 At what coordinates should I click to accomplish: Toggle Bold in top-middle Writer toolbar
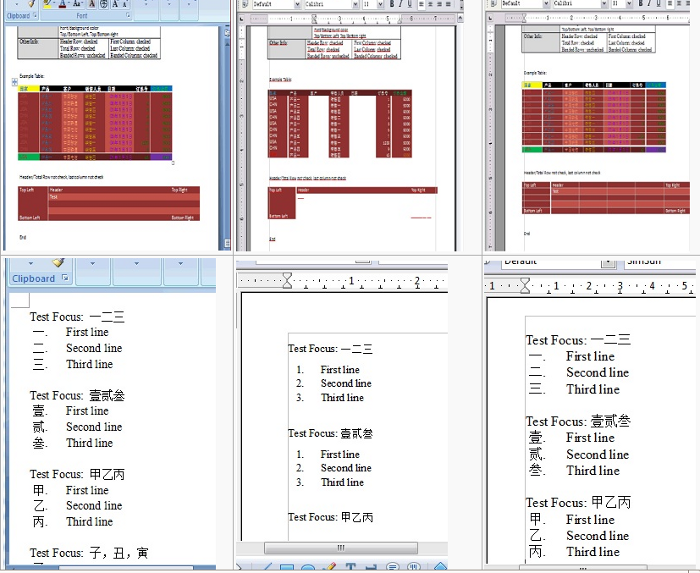[392, 4]
